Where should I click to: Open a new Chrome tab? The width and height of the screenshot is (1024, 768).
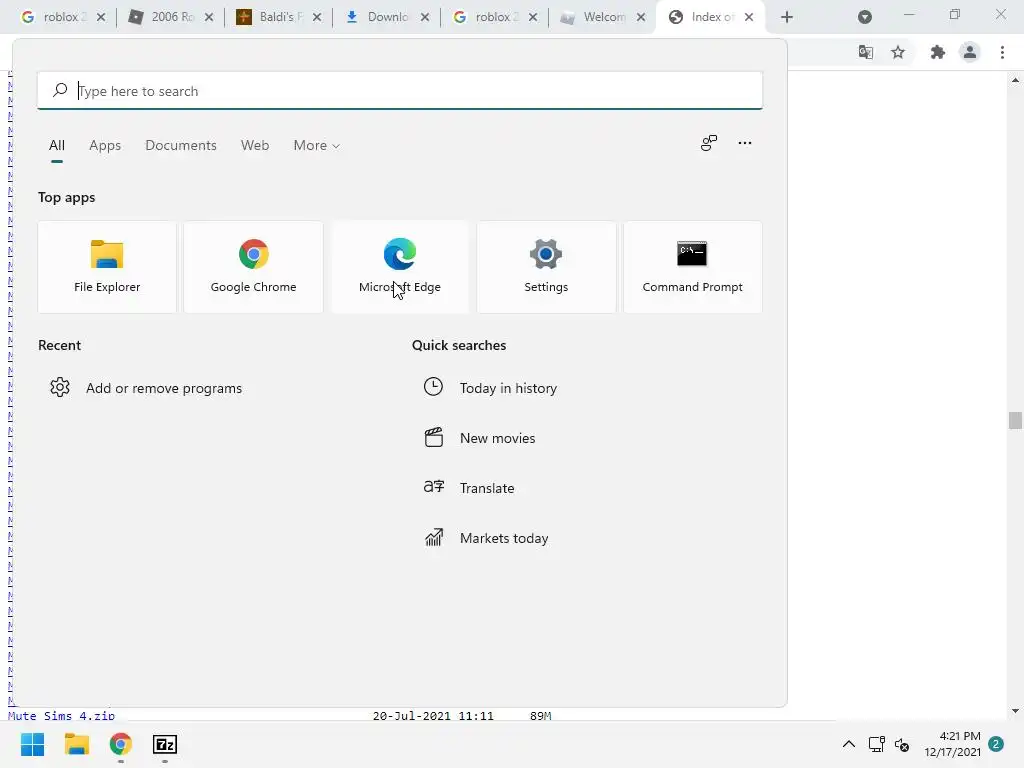point(787,17)
